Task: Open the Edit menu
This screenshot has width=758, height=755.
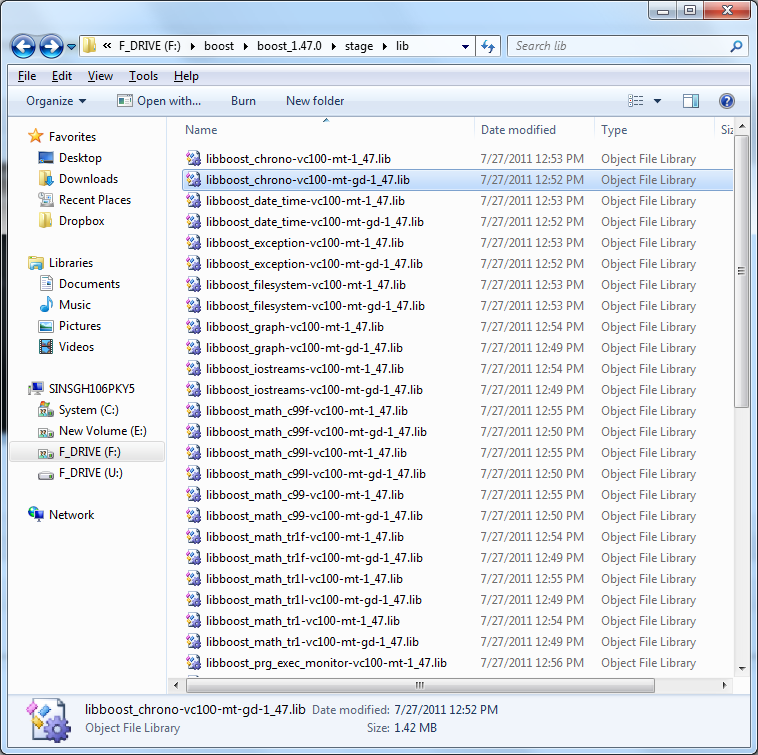Action: 61,76
